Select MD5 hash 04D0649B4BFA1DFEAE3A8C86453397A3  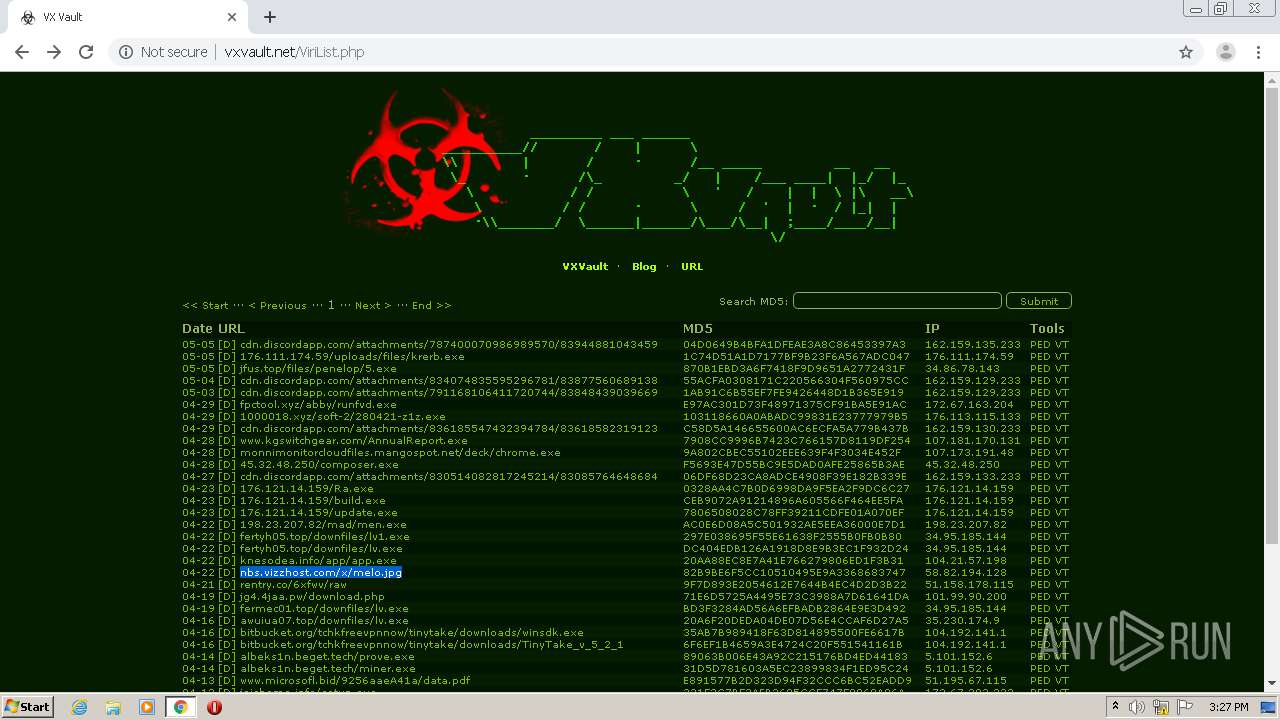point(794,345)
